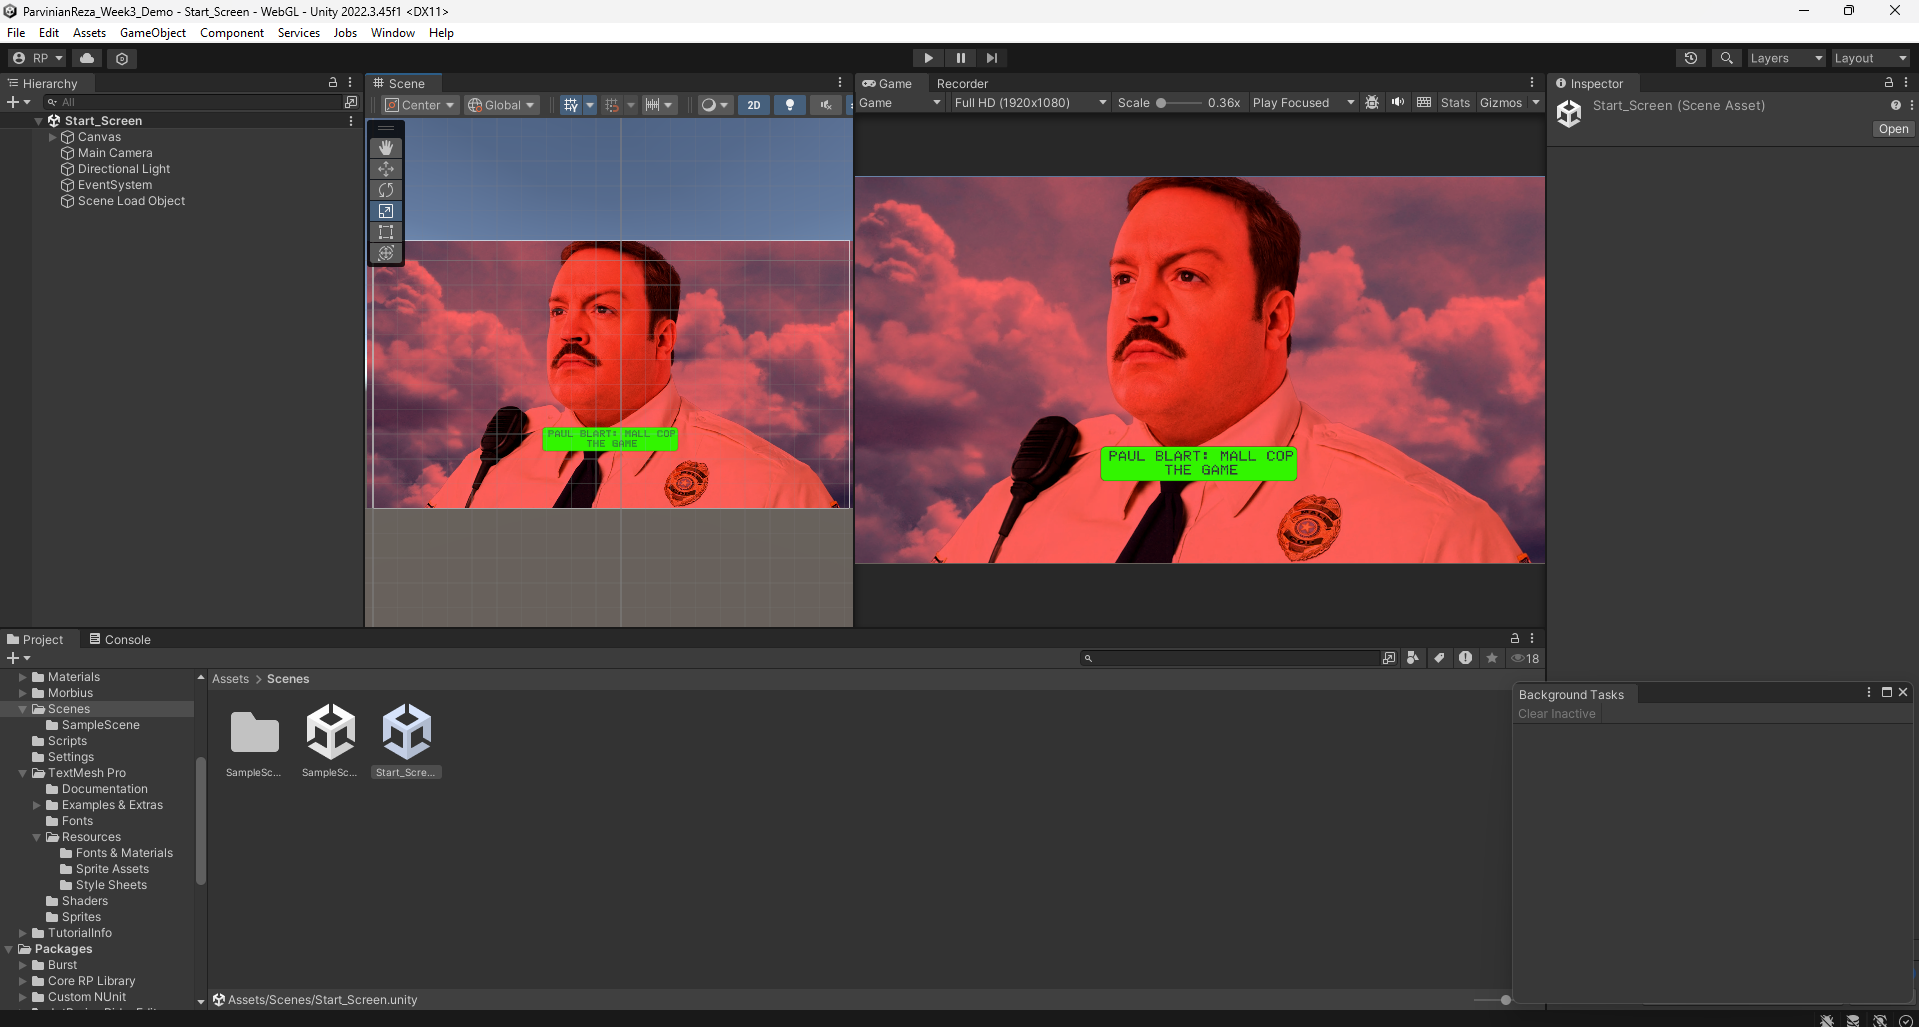This screenshot has height=1027, width=1919.
Task: Select the Start_Screen scene asset thumbnail
Action: (x=407, y=731)
